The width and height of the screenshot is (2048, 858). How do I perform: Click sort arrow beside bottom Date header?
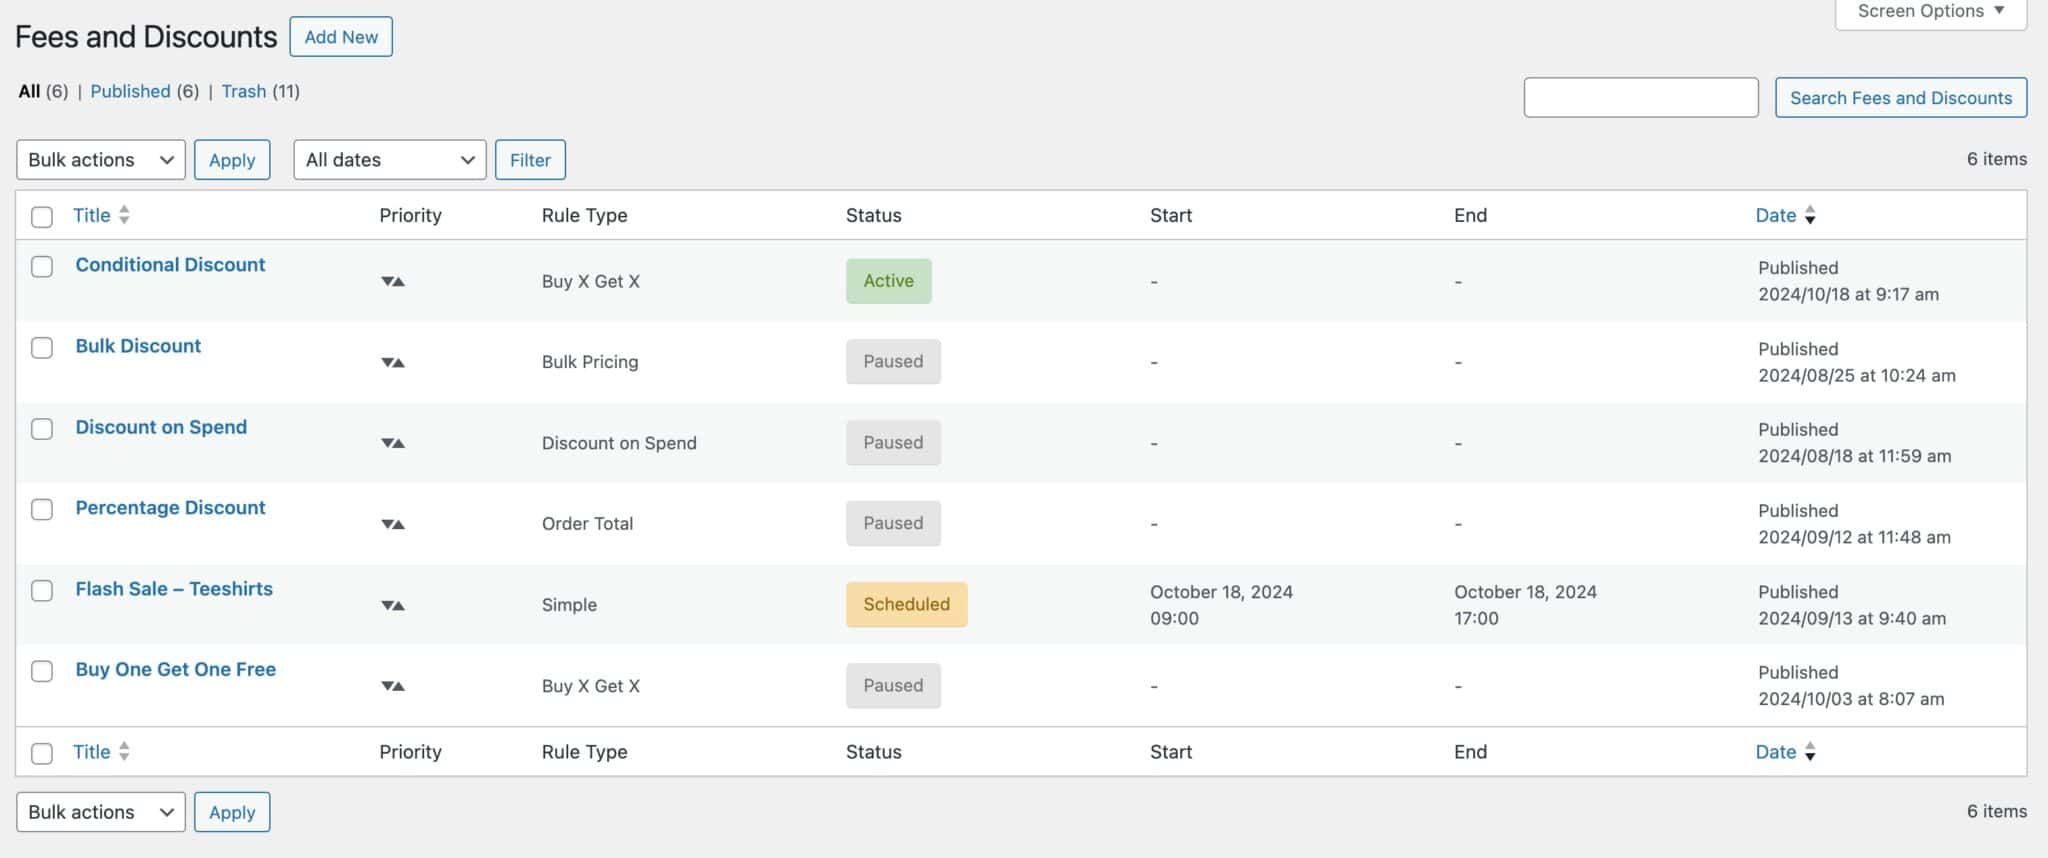coord(1810,752)
